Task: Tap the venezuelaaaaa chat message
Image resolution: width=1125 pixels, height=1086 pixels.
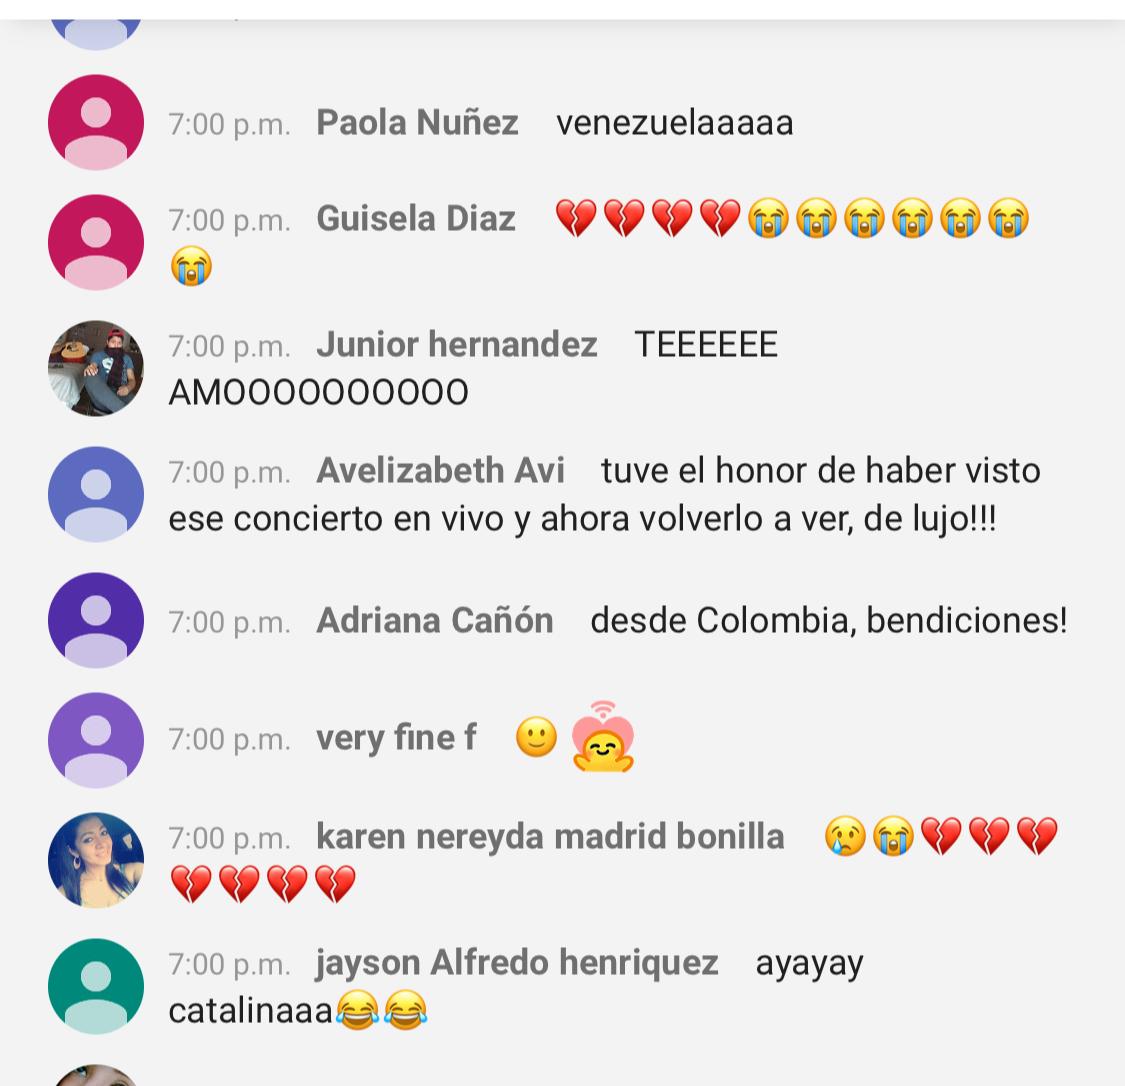Action: [x=675, y=123]
